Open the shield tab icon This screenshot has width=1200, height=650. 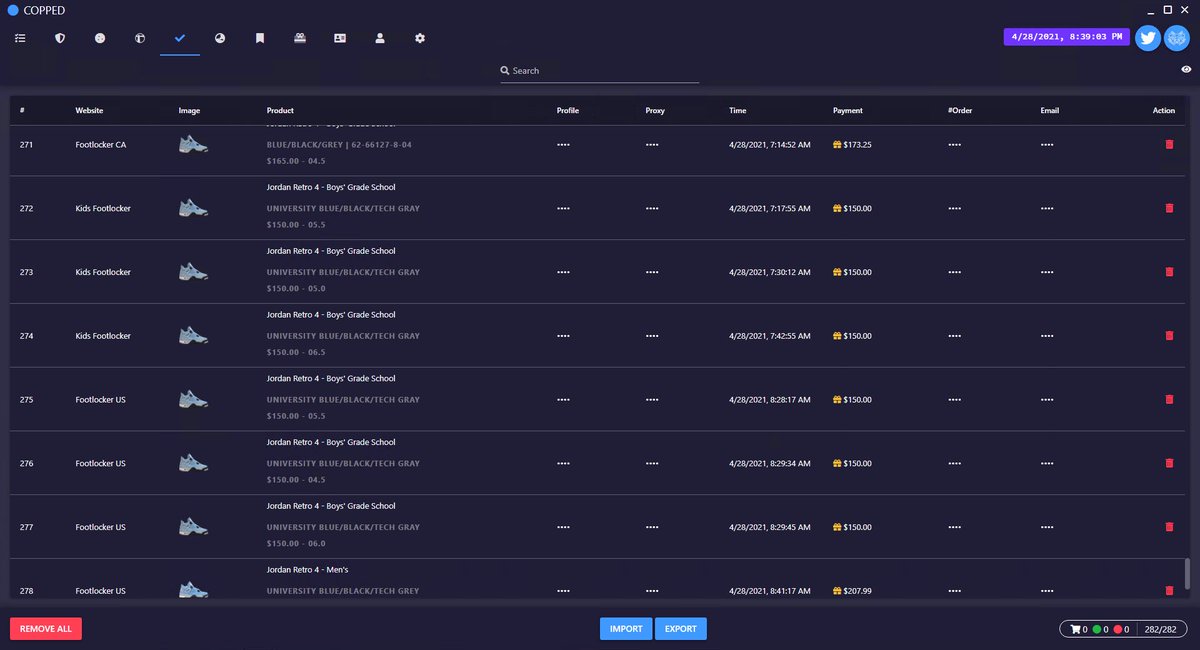pyautogui.click(x=60, y=38)
